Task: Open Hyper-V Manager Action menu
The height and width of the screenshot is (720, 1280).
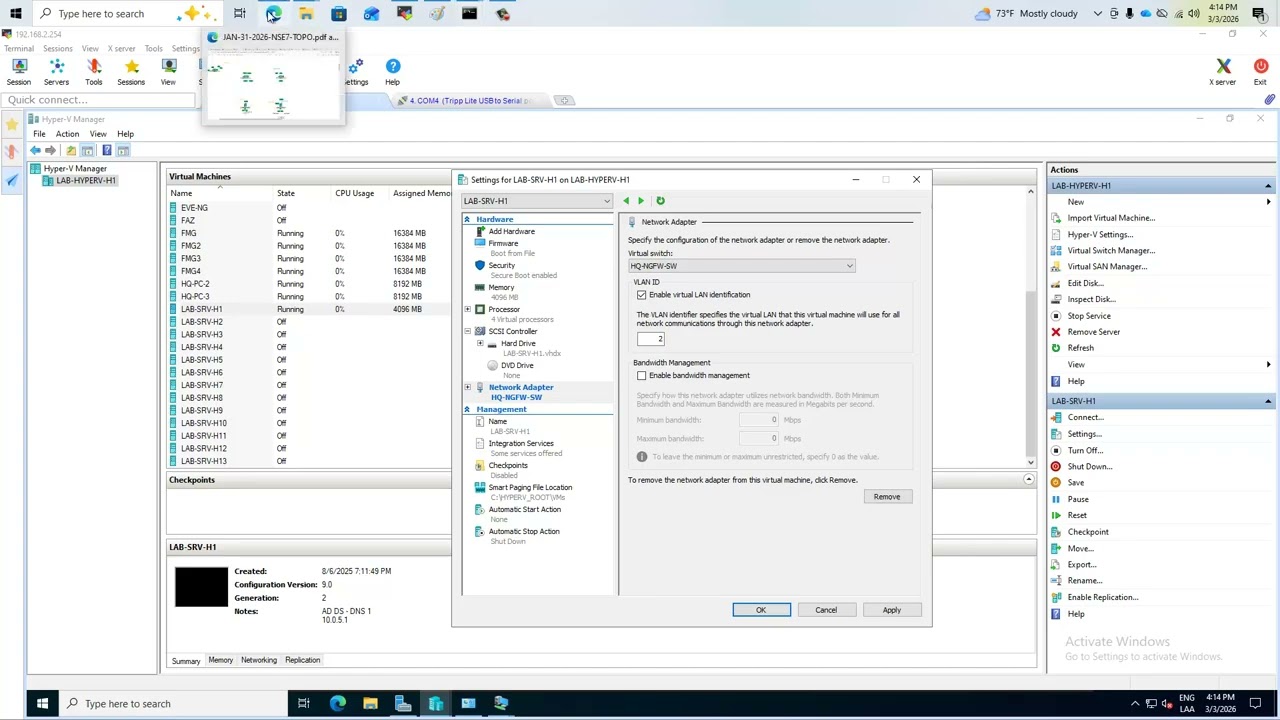Action: [x=67, y=134]
